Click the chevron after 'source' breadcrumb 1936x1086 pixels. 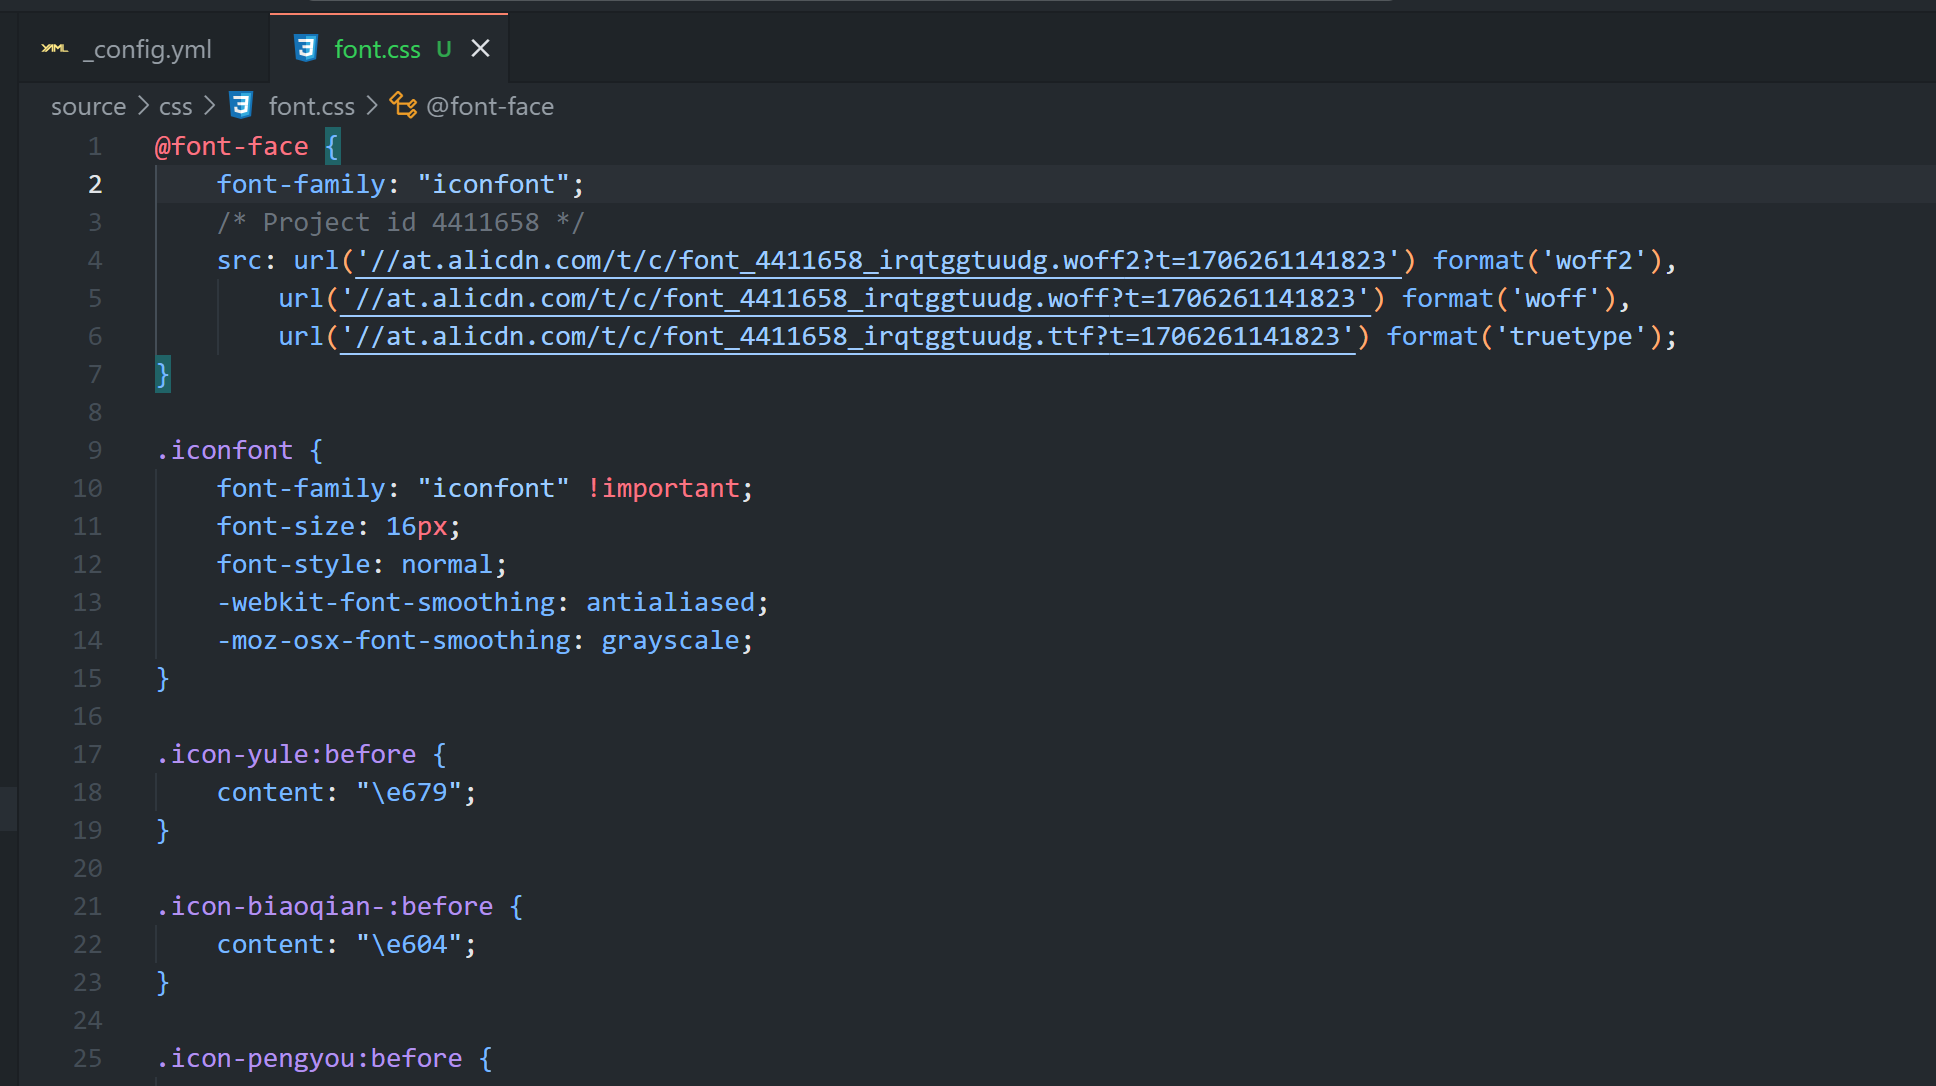tap(143, 106)
